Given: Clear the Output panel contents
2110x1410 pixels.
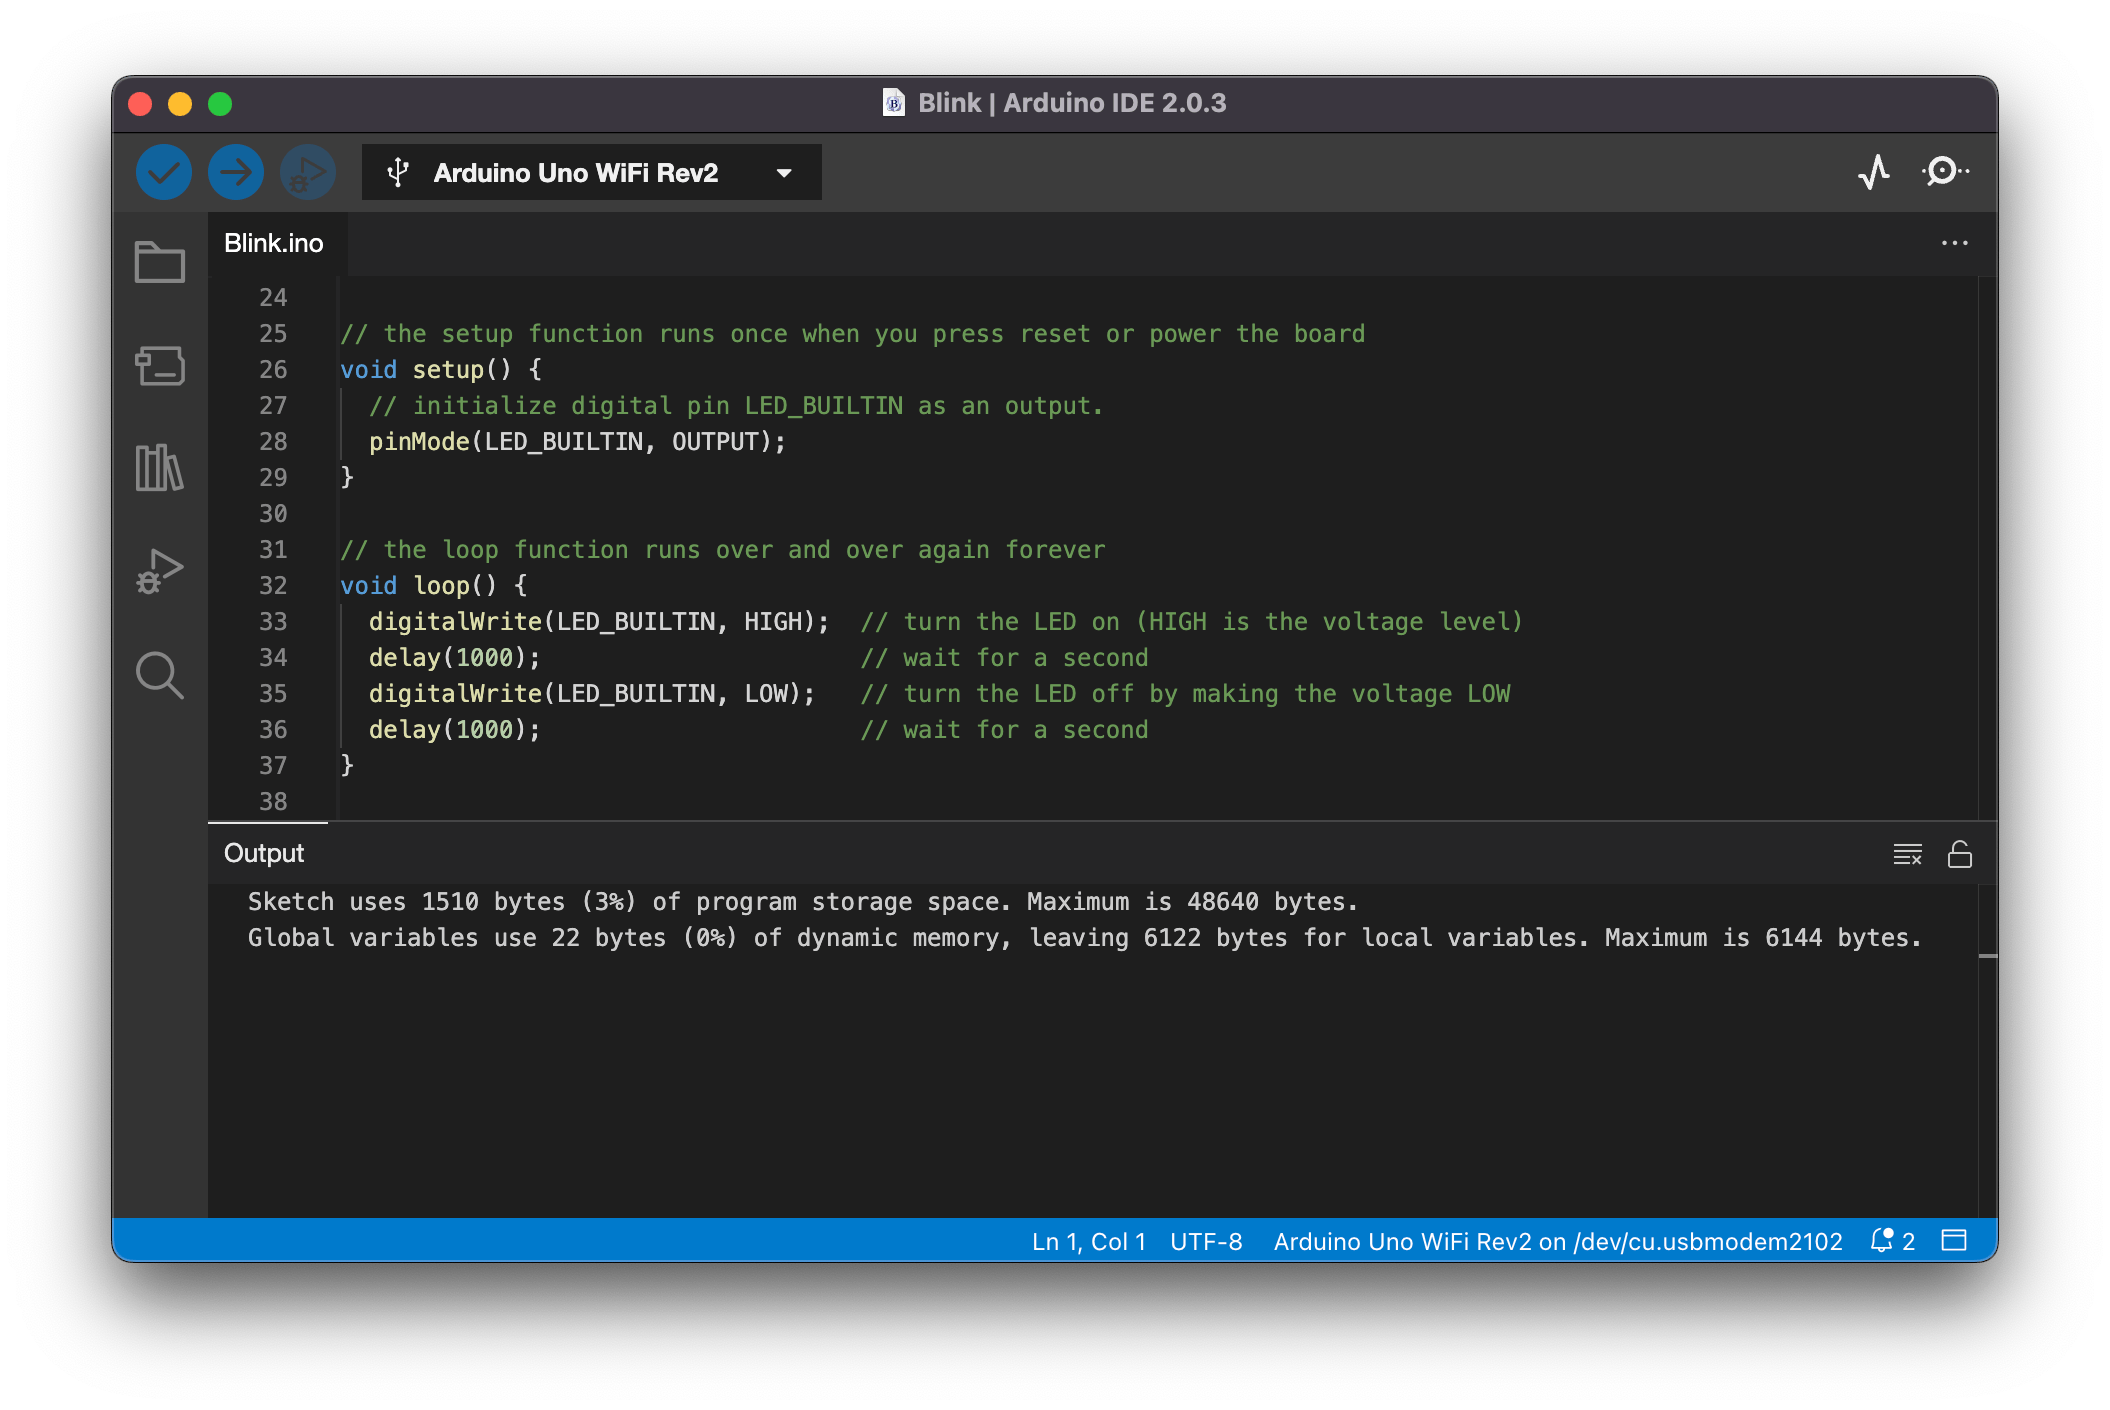Looking at the screenshot, I should [x=1907, y=854].
